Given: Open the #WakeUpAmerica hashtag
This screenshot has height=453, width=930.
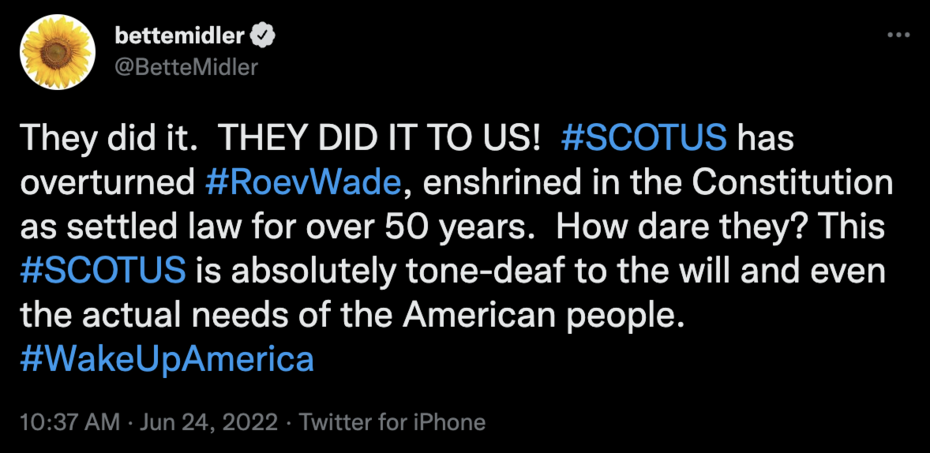Looking at the screenshot, I should (x=166, y=357).
